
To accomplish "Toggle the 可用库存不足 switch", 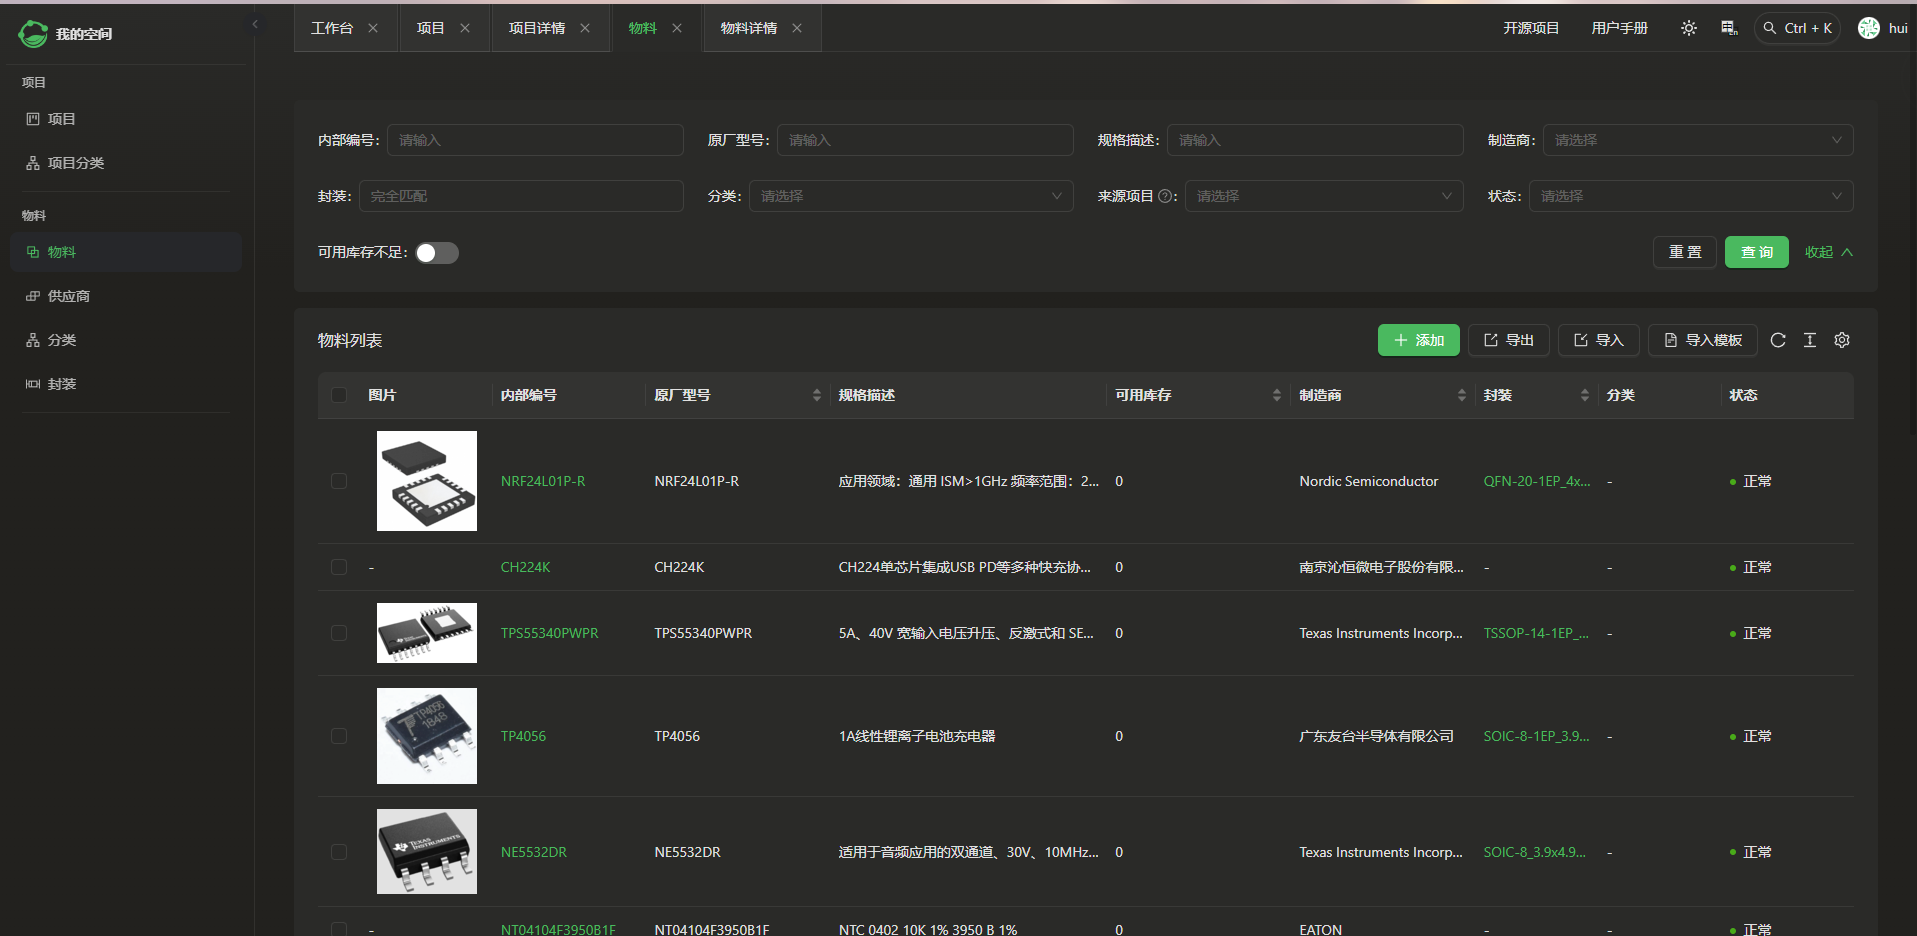I will click(437, 253).
